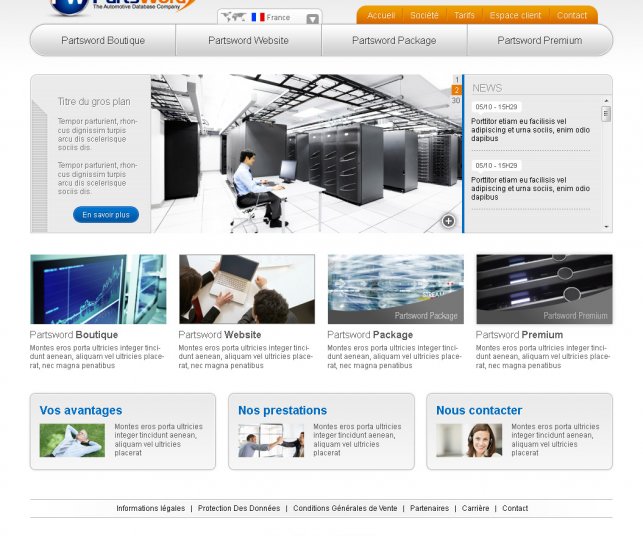Image resolution: width=643 pixels, height=536 pixels.
Task: Select the Partsword Boutique navigation tab
Action: [103, 40]
